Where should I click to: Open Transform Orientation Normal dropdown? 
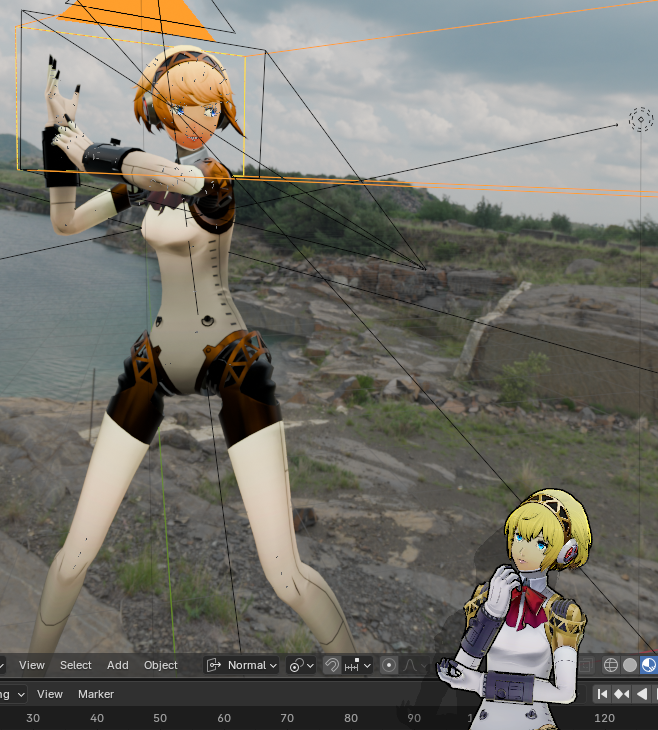[242, 665]
